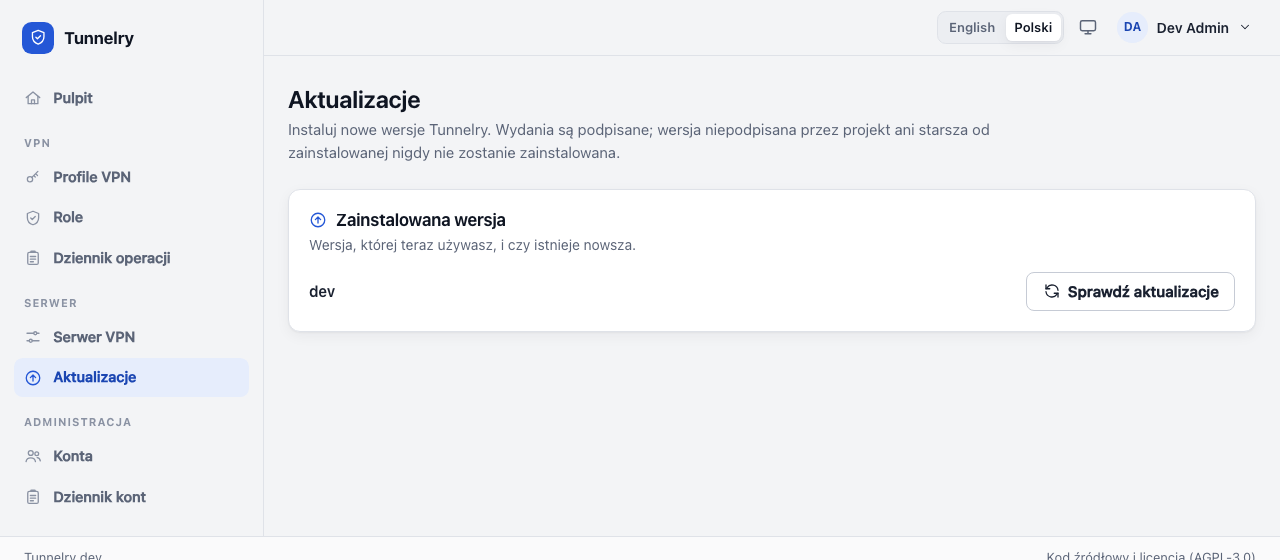The image size is (1280, 560).
Task: Open Dziennik operacji log
Action: coord(132,258)
